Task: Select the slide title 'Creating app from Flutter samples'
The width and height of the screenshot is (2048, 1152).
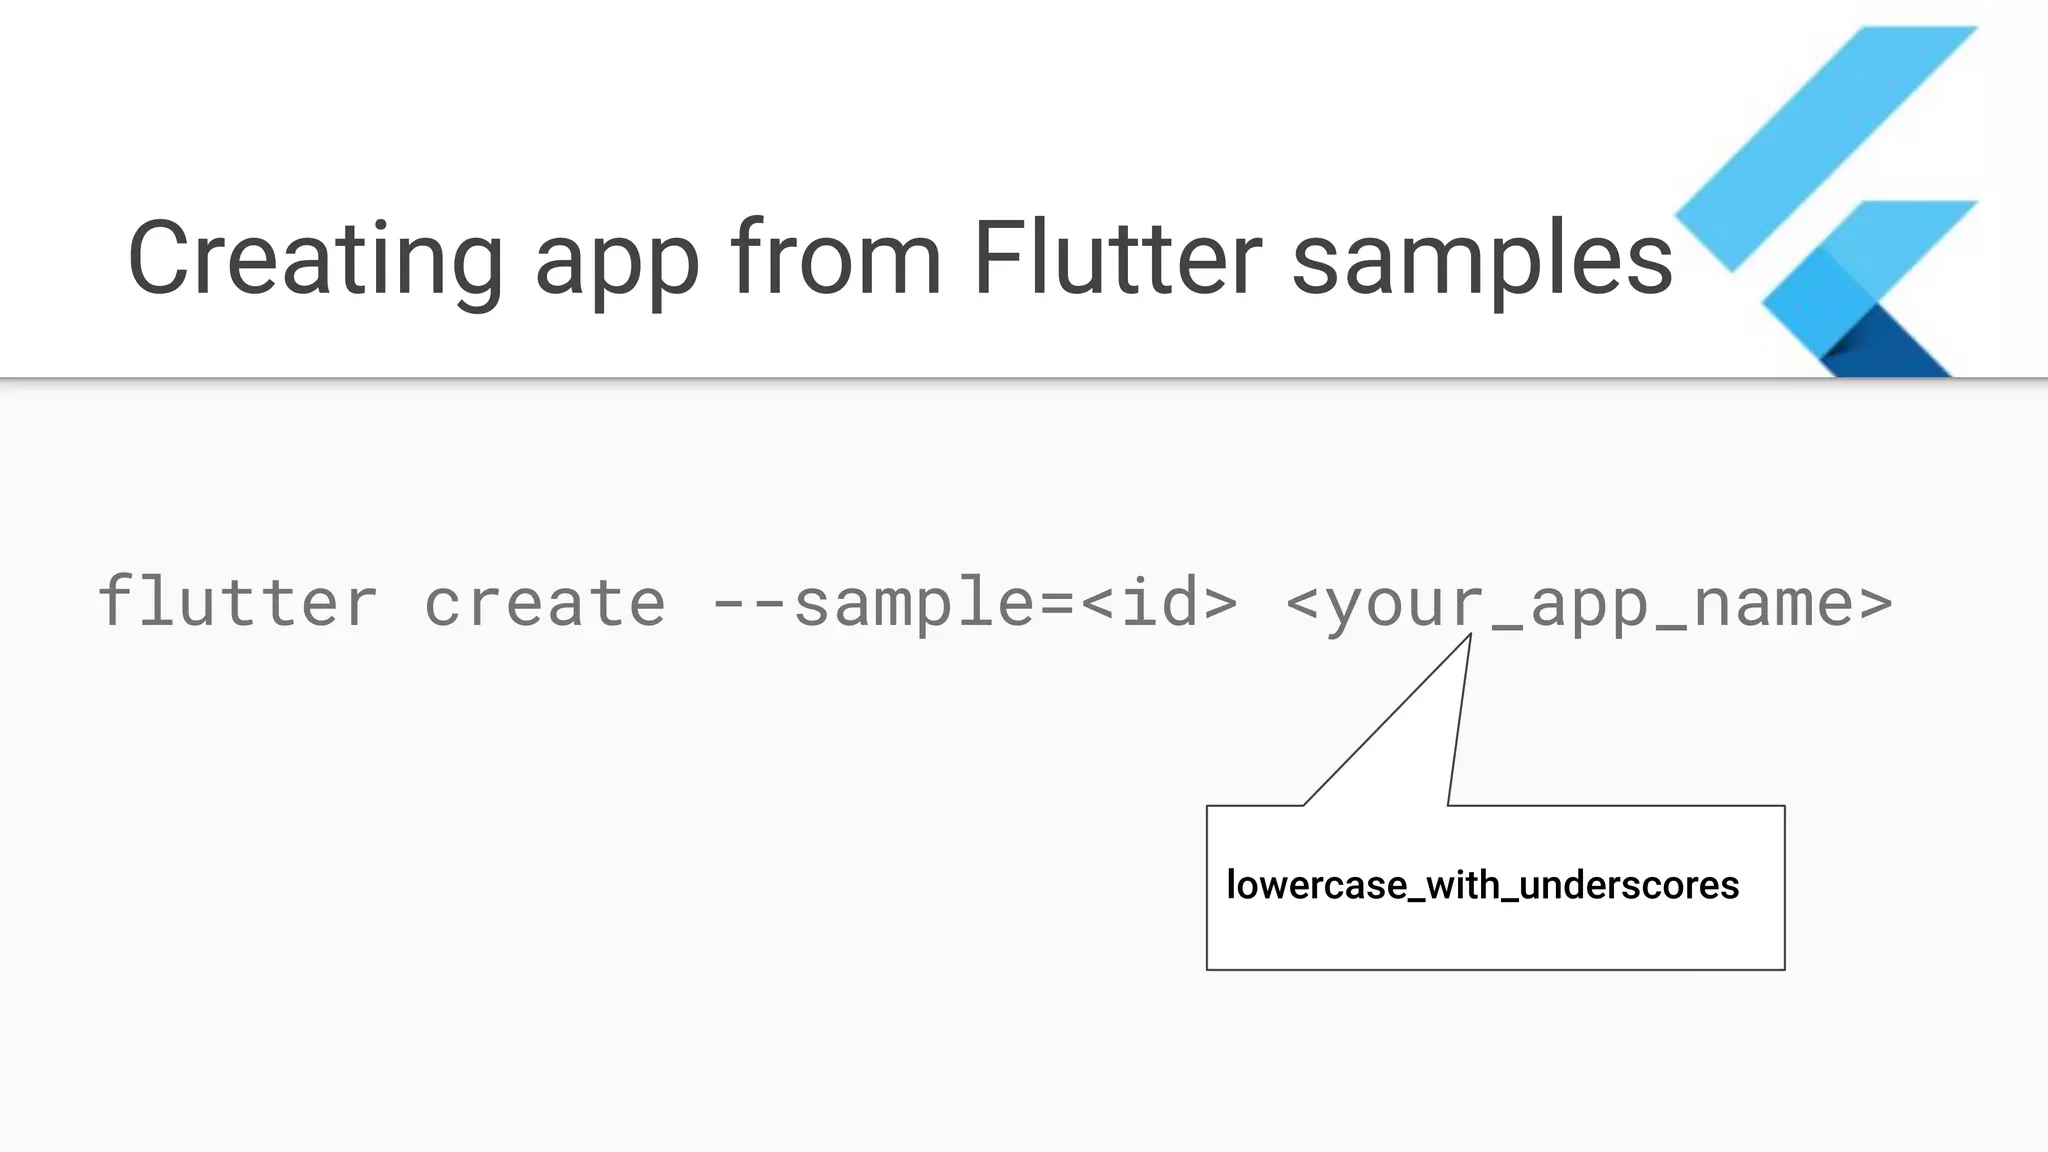Action: pyautogui.click(x=900, y=260)
